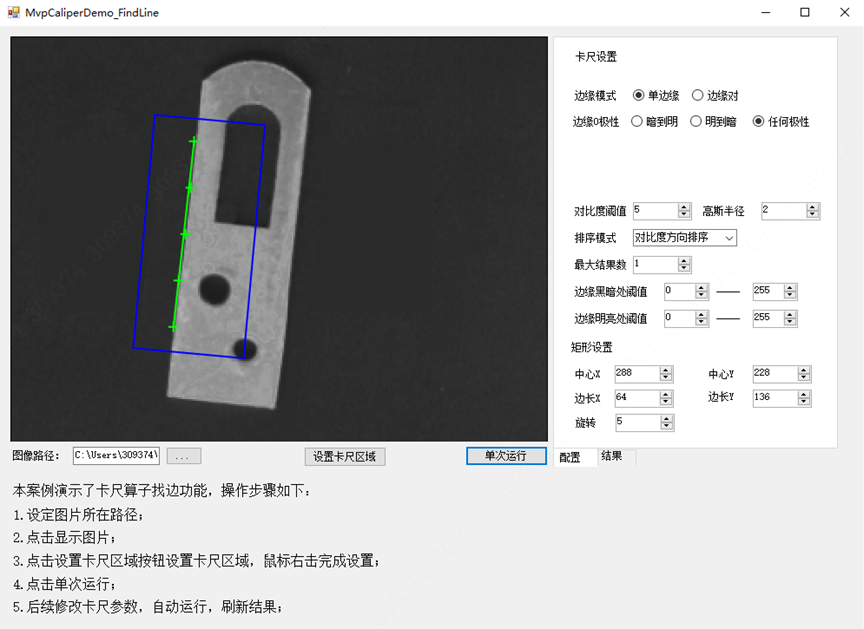Click the browse "..." button for image path

183,457
